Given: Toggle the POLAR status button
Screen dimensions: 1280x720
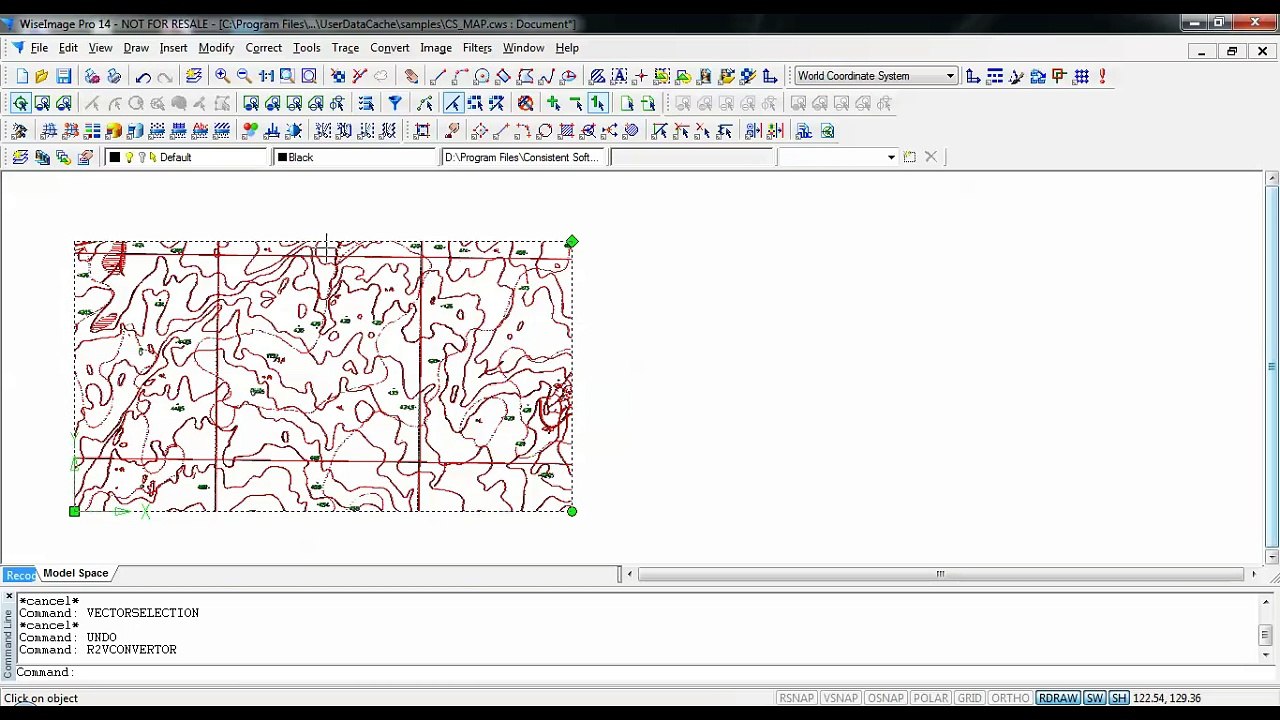Looking at the screenshot, I should [931, 698].
